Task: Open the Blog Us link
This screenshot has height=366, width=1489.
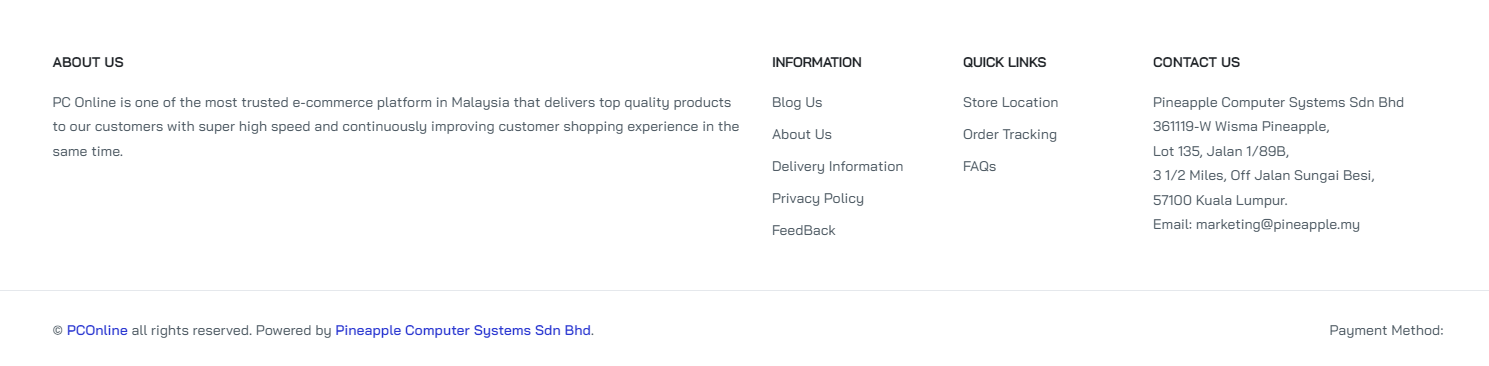Action: (x=797, y=102)
